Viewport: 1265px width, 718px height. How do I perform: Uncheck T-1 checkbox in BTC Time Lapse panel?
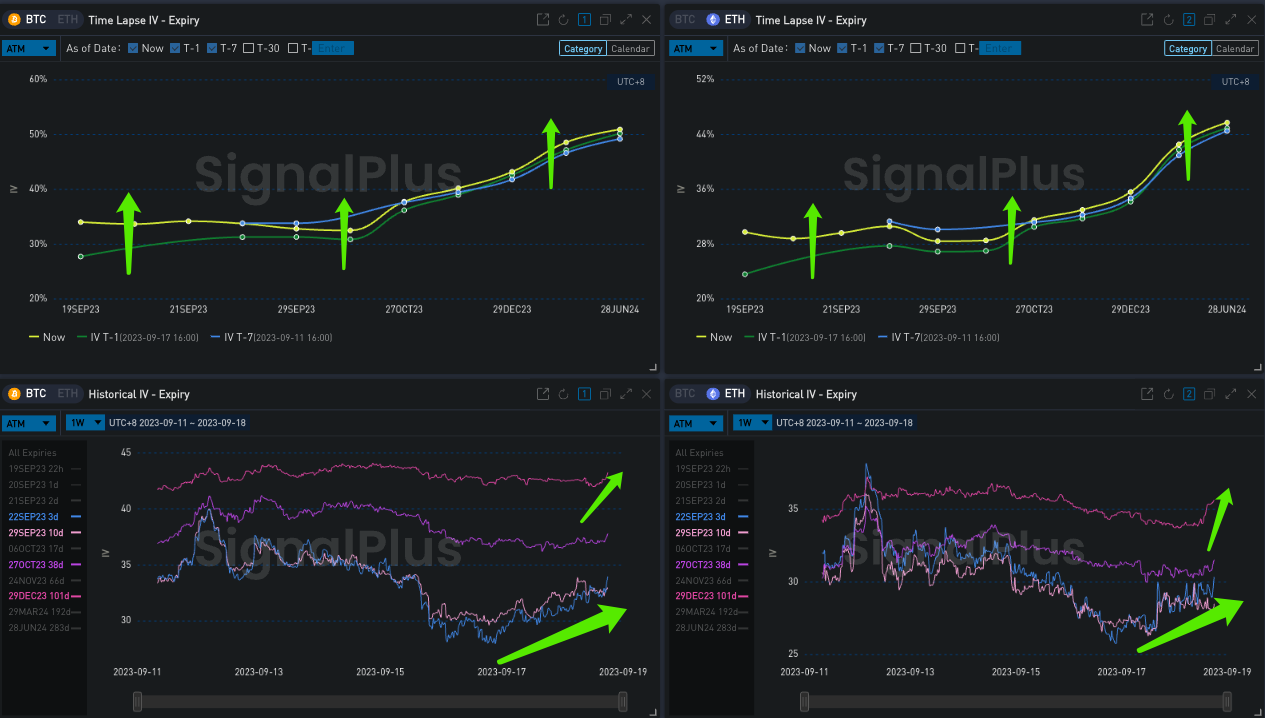point(176,48)
